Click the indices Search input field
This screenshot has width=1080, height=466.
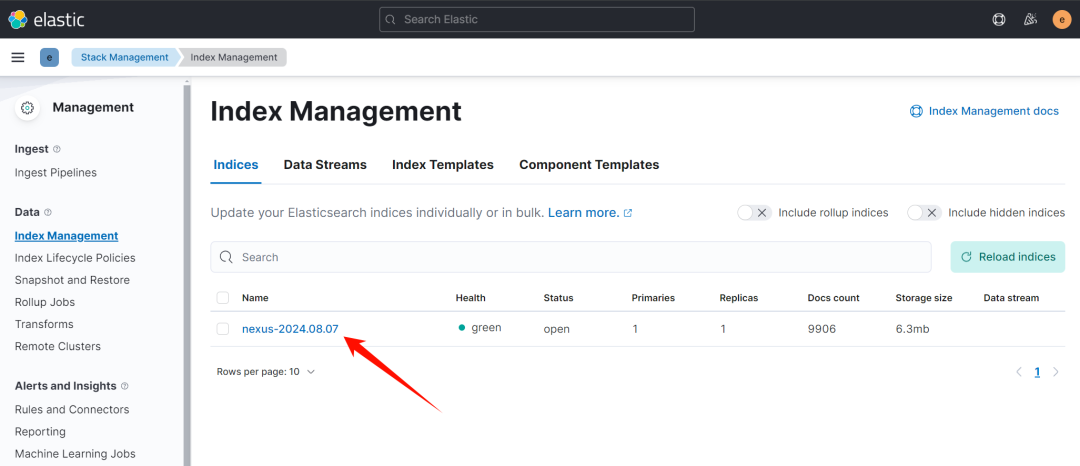pyautogui.click(x=570, y=257)
